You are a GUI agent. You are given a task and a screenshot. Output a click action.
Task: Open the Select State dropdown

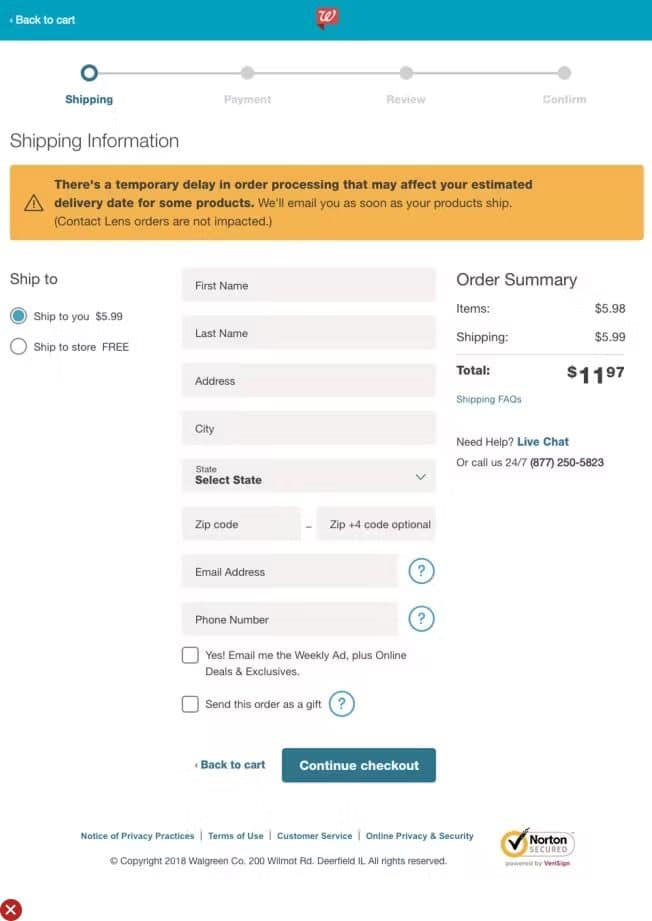click(308, 476)
